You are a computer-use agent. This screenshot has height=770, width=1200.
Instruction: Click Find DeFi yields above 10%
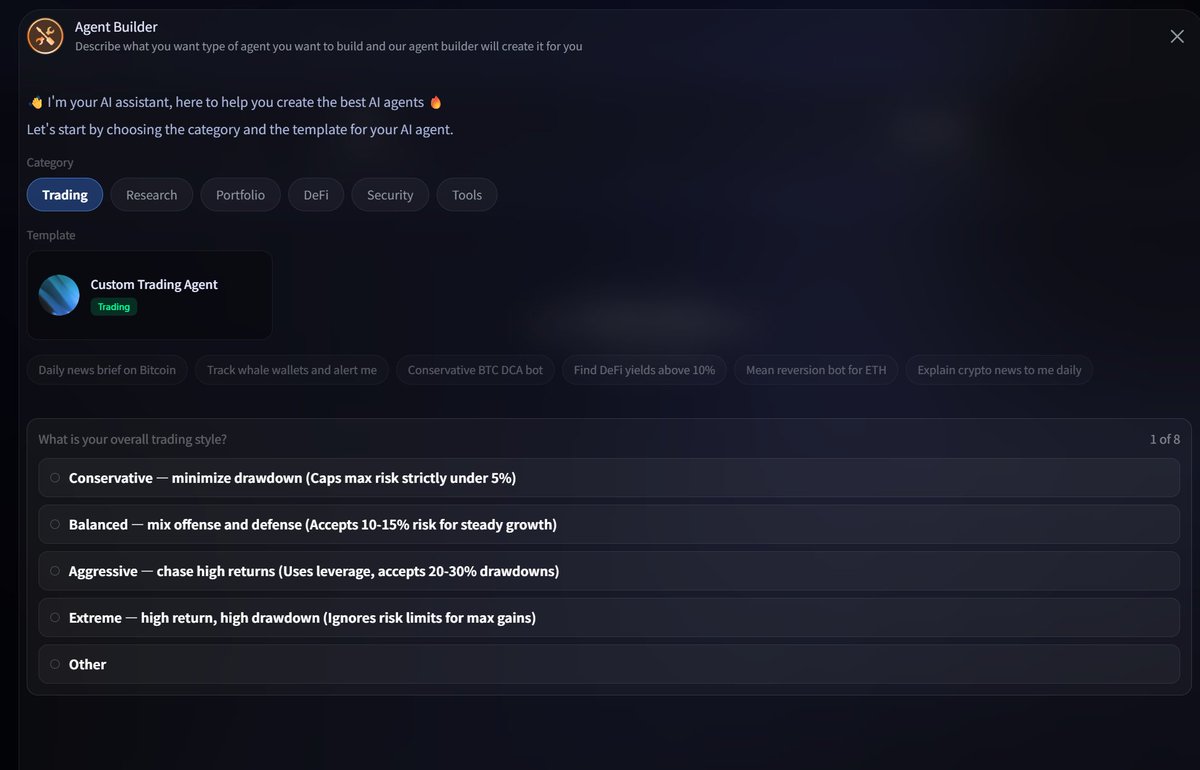tap(644, 370)
